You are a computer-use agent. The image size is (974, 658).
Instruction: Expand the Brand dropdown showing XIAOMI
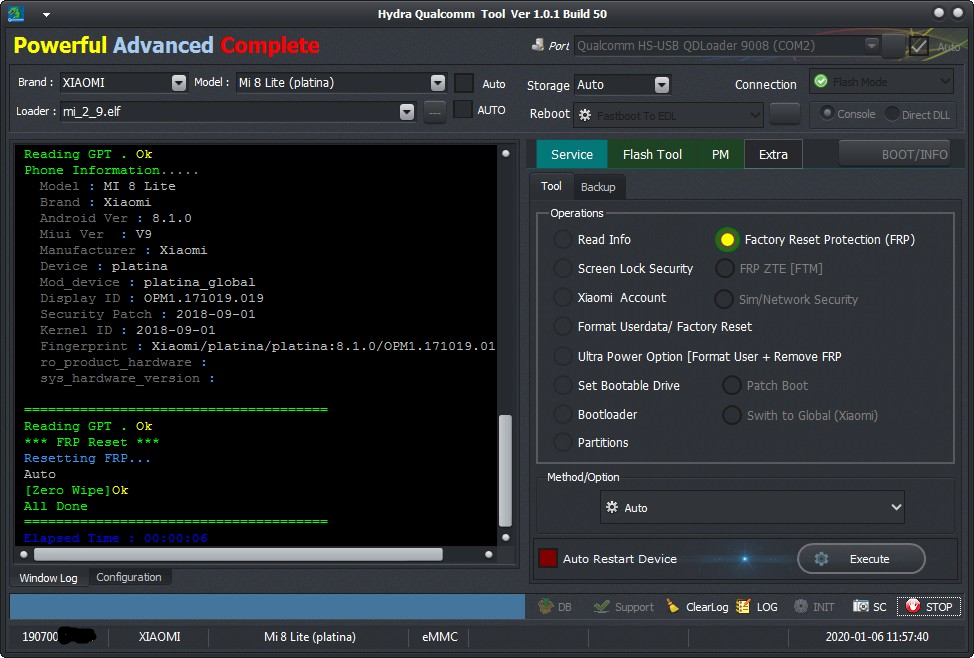pyautogui.click(x=178, y=83)
